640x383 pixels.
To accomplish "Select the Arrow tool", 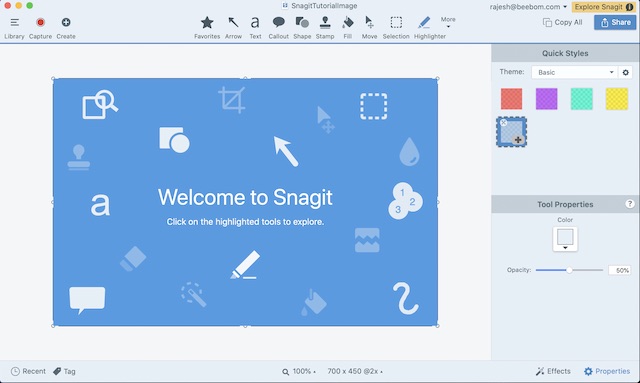I will click(233, 27).
